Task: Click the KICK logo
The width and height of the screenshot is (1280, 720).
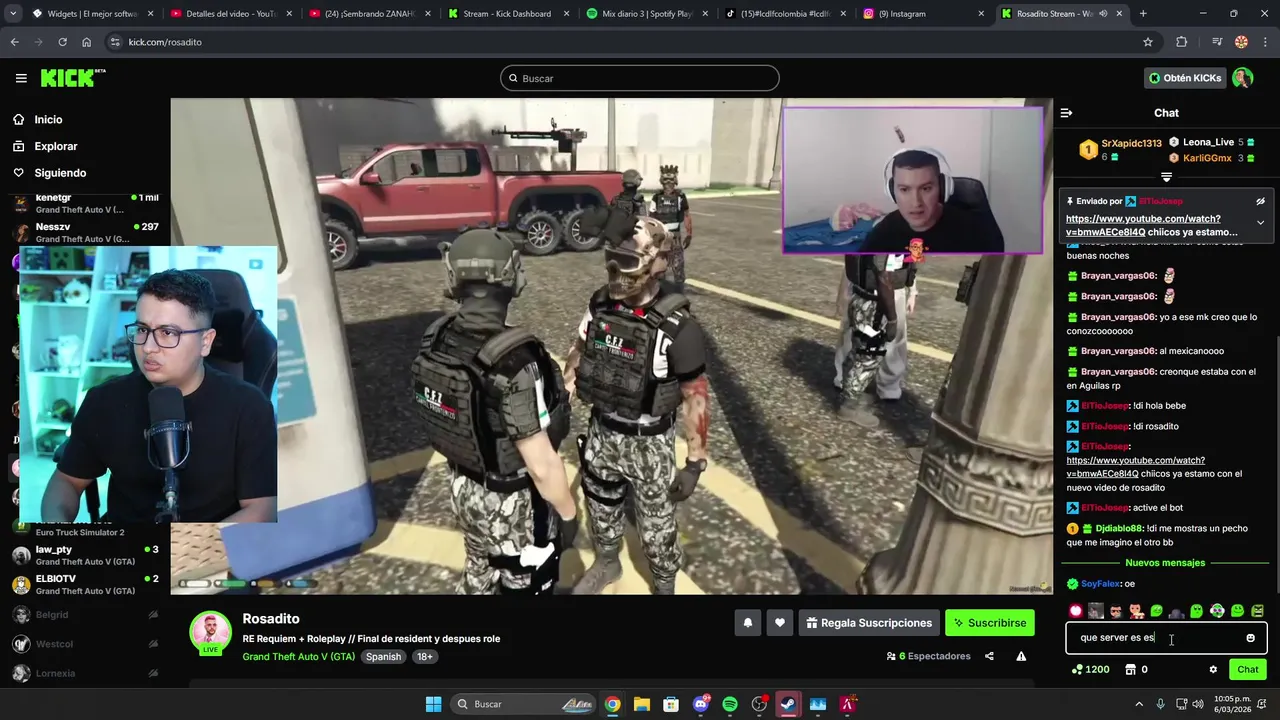Action: click(x=72, y=78)
